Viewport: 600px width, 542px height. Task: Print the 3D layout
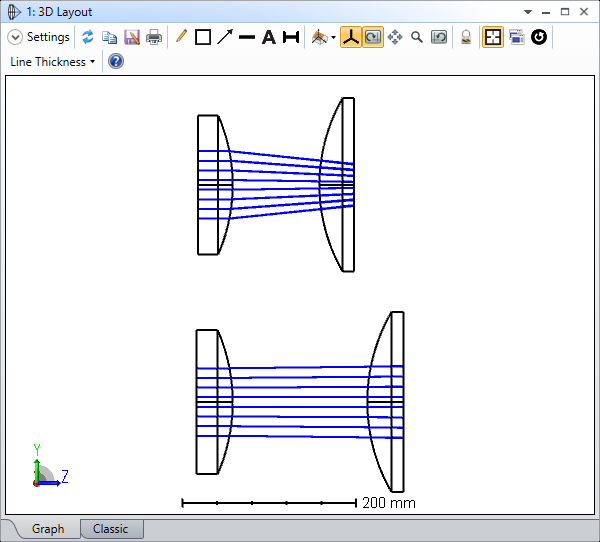click(154, 37)
